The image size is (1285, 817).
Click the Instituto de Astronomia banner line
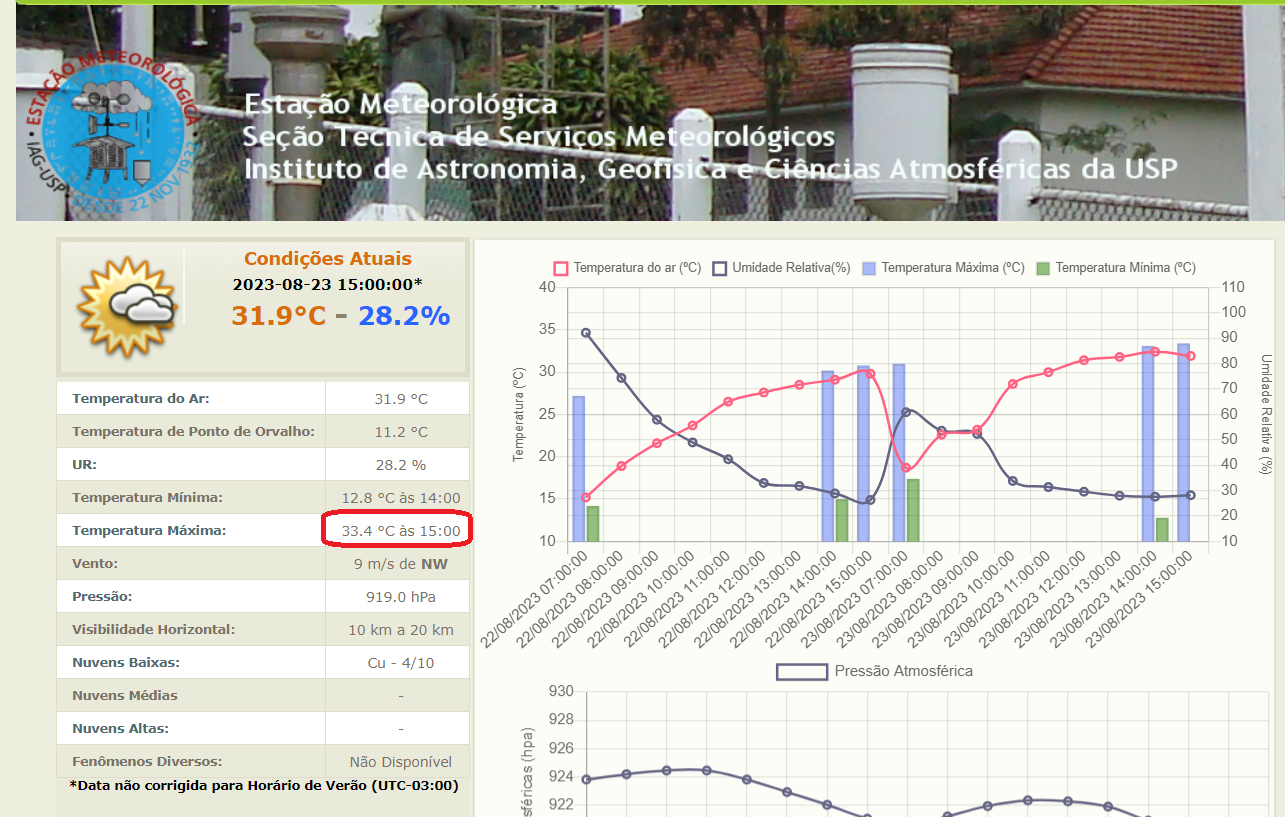[x=711, y=168]
